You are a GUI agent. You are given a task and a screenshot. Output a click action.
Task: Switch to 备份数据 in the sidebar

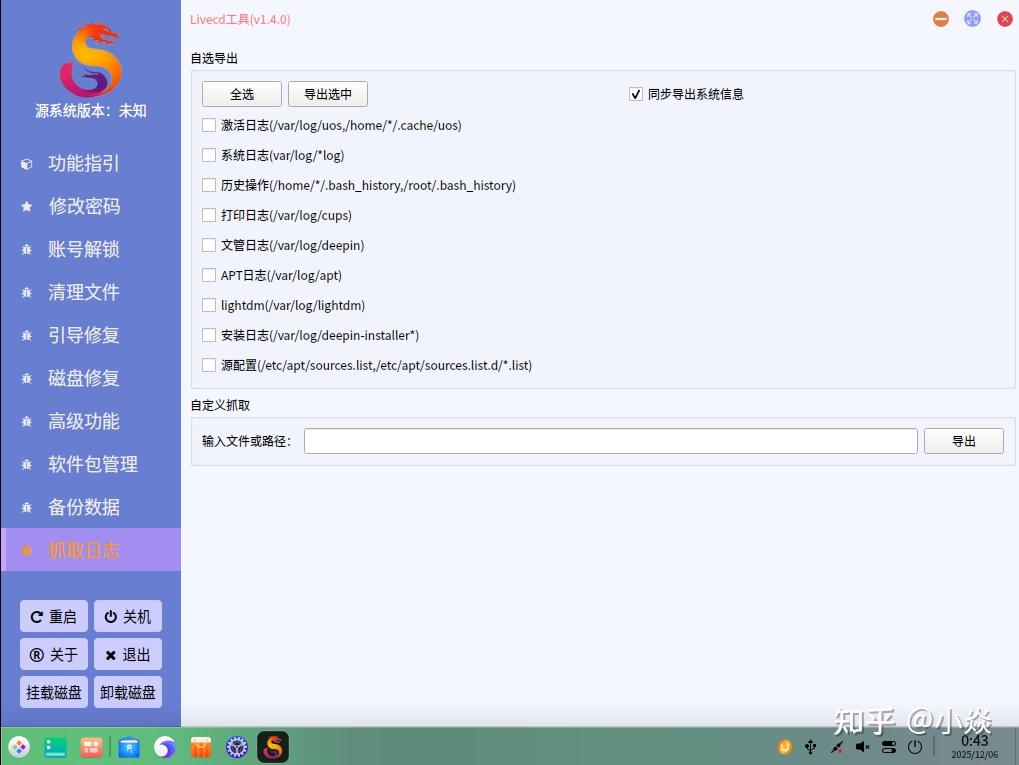pyautogui.click(x=83, y=507)
